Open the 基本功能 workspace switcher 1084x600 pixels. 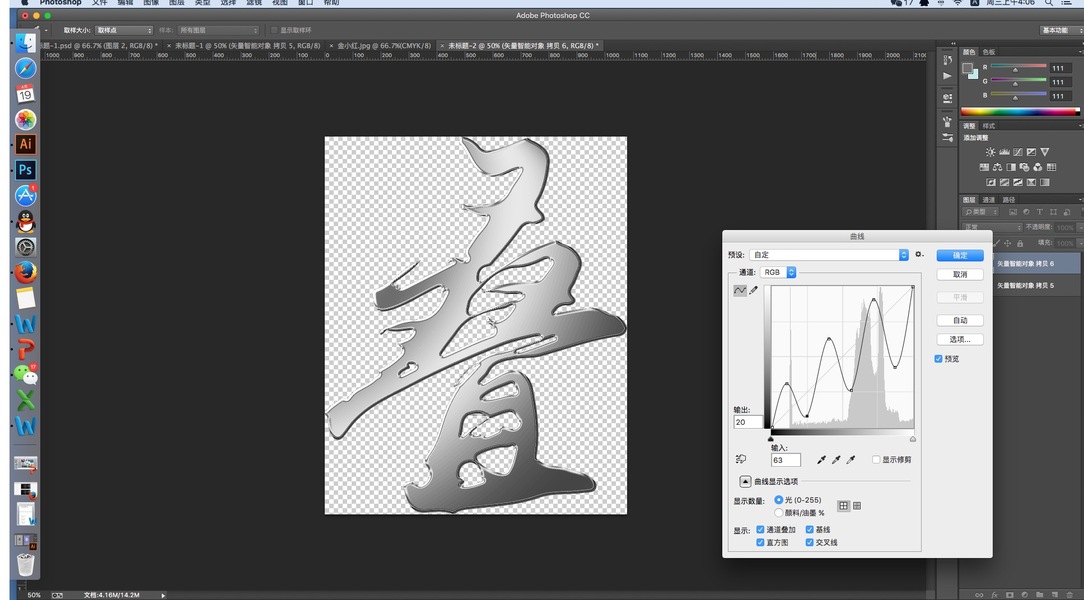pyautogui.click(x=1060, y=30)
